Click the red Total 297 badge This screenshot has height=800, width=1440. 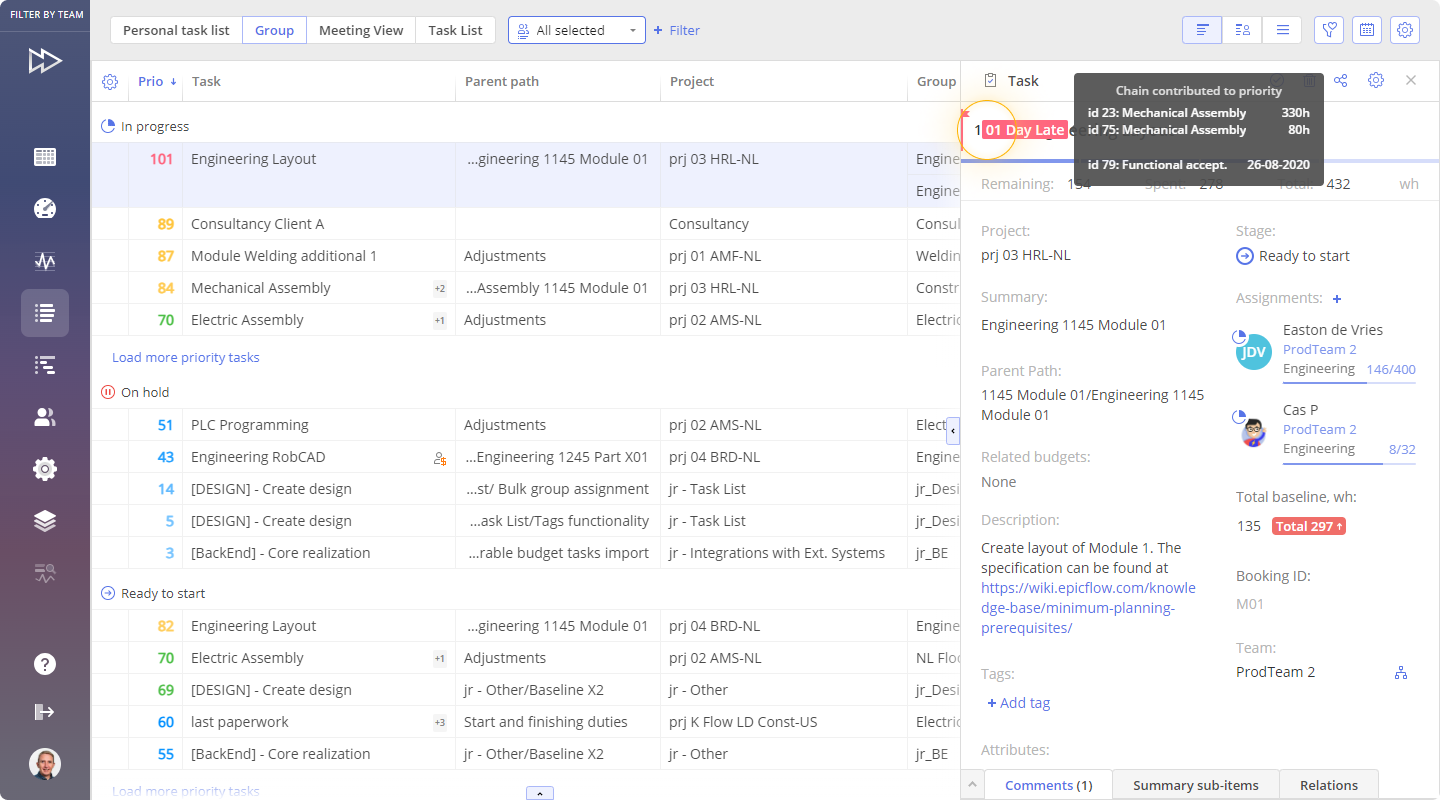point(1308,526)
